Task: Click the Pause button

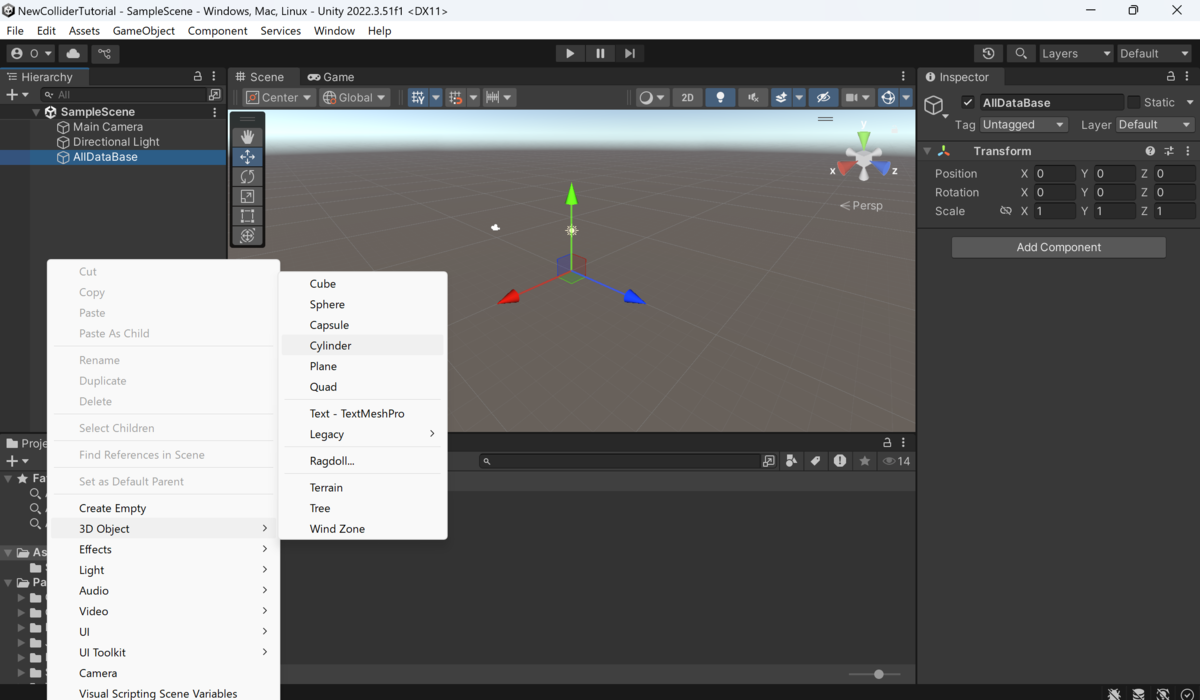Action: click(600, 54)
